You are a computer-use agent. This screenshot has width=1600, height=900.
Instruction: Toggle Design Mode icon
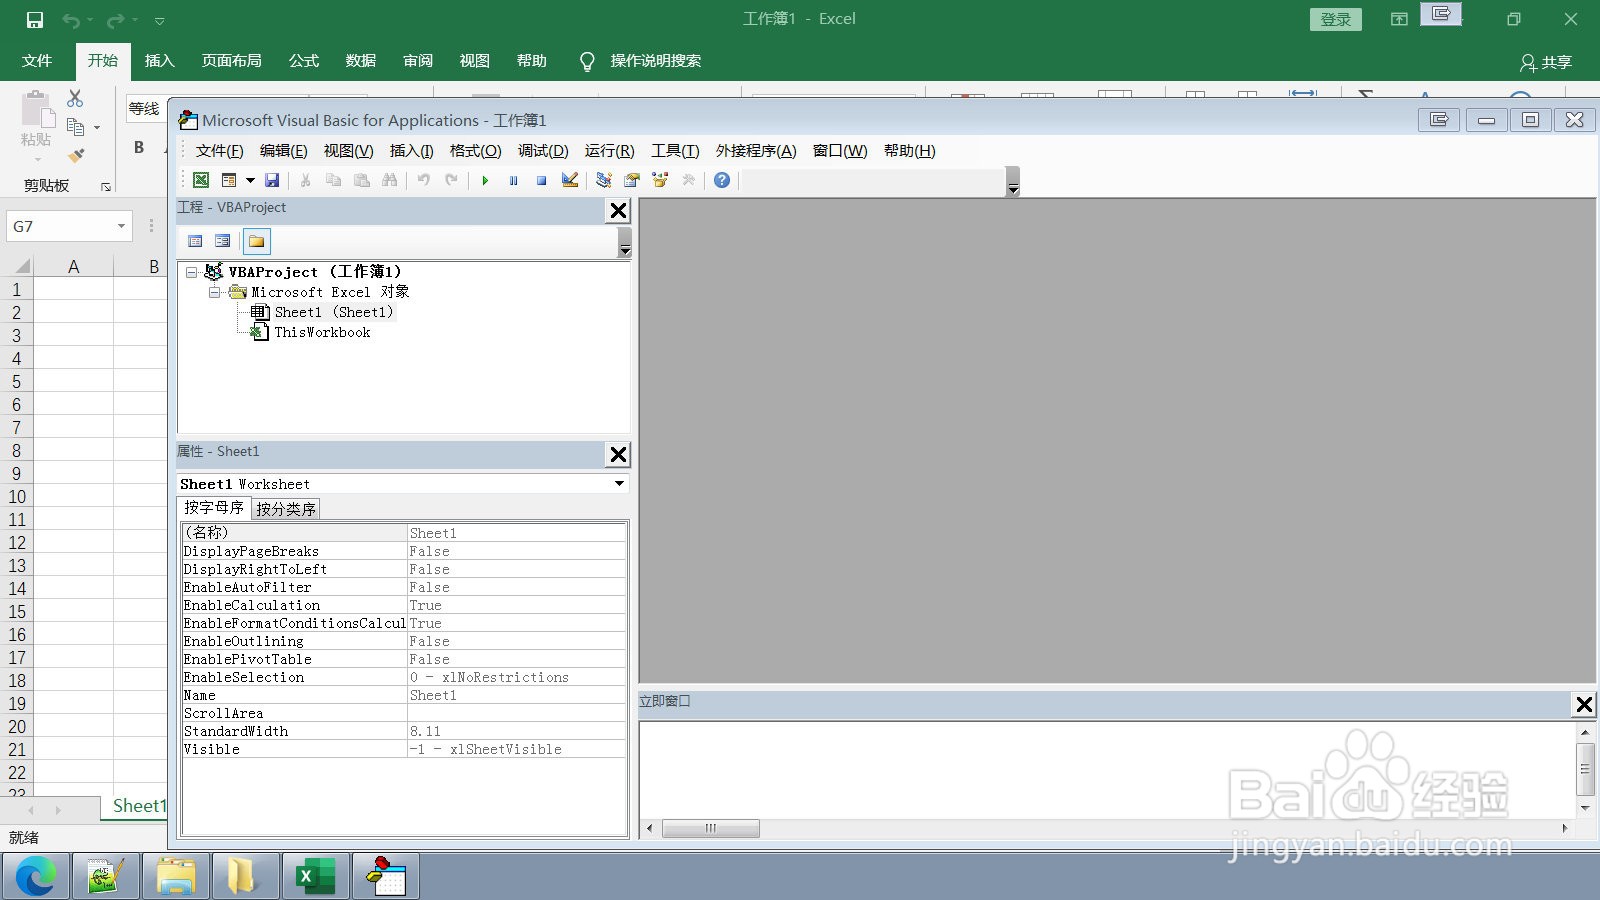coord(569,180)
